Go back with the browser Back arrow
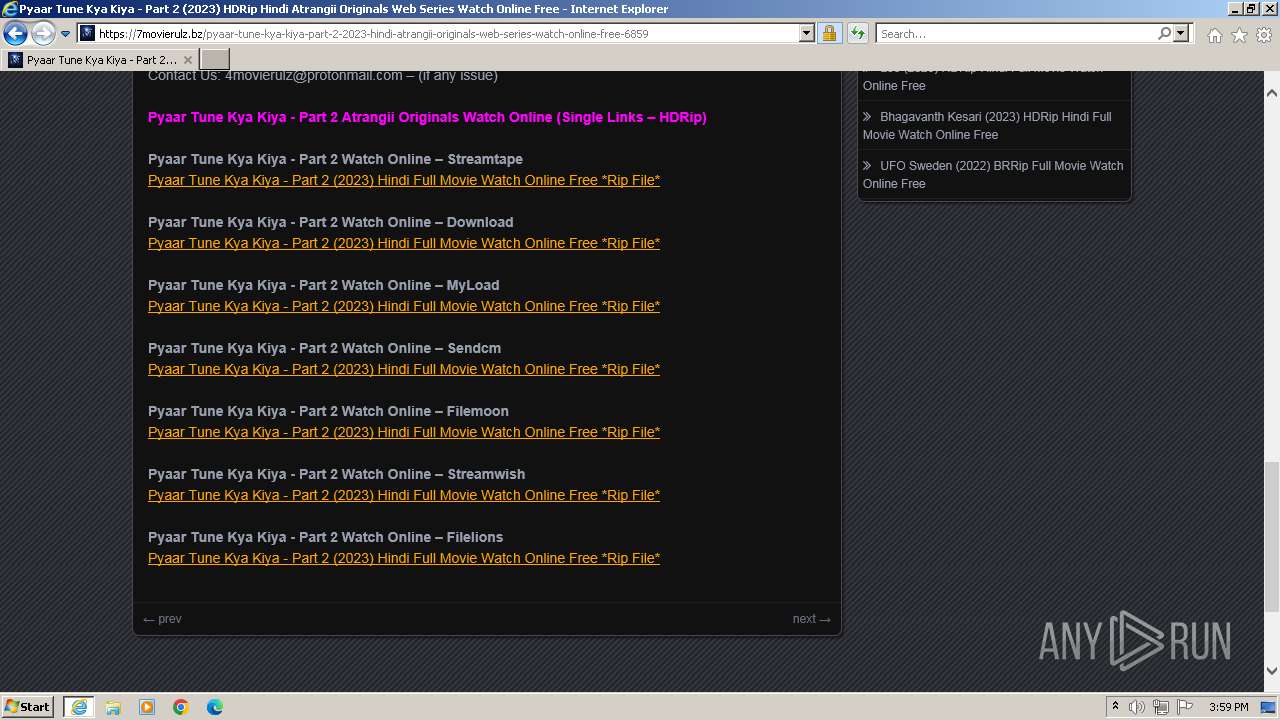This screenshot has width=1280, height=720. point(15,33)
